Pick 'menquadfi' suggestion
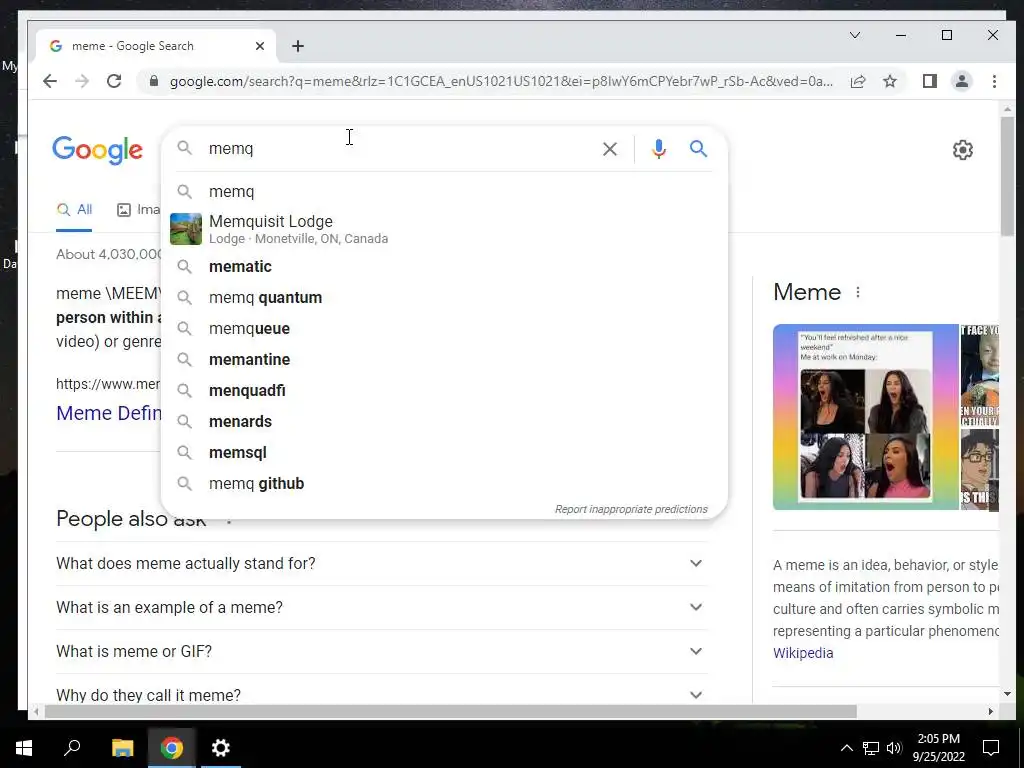The width and height of the screenshot is (1024, 768). tap(444, 391)
